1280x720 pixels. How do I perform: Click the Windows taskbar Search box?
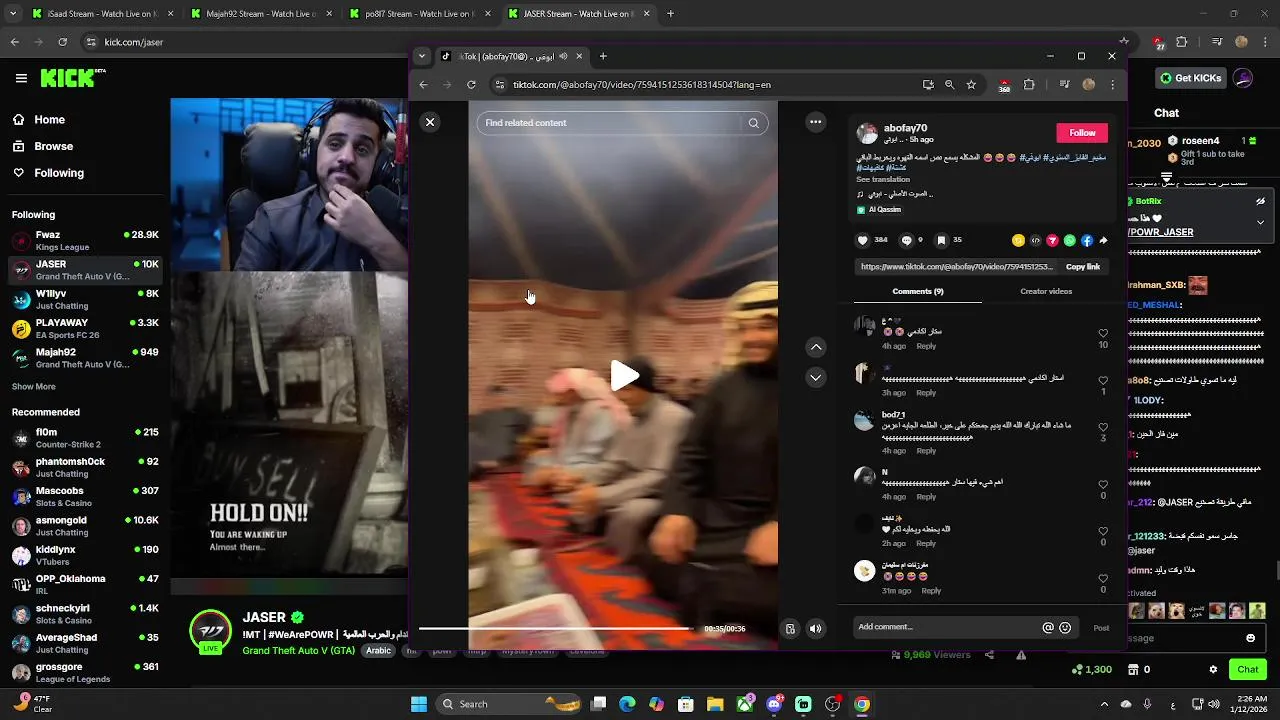(507, 704)
